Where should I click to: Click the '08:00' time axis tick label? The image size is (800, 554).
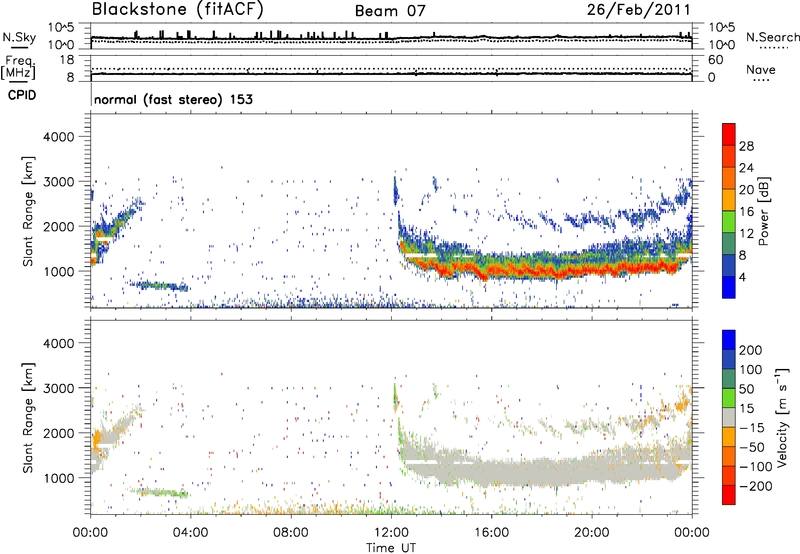tap(291, 533)
